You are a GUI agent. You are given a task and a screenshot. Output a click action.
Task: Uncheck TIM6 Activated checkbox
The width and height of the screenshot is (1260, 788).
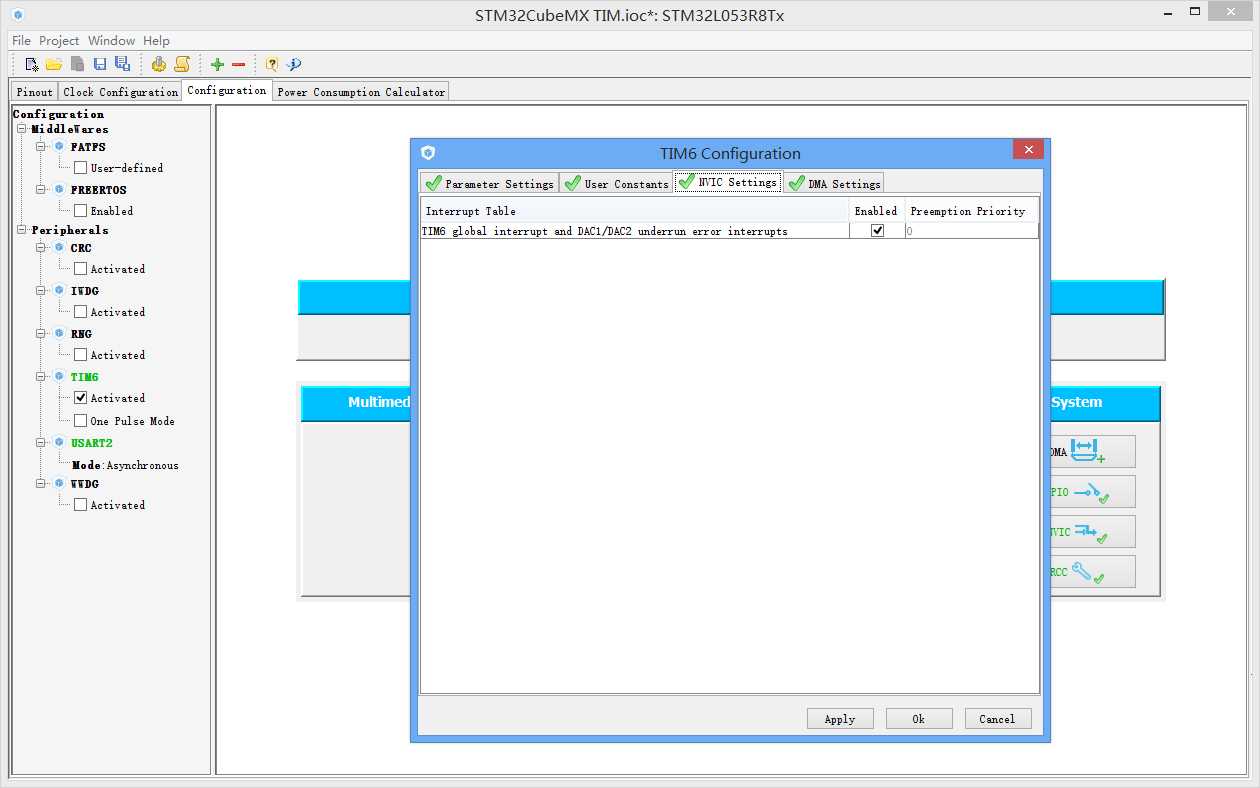click(80, 397)
